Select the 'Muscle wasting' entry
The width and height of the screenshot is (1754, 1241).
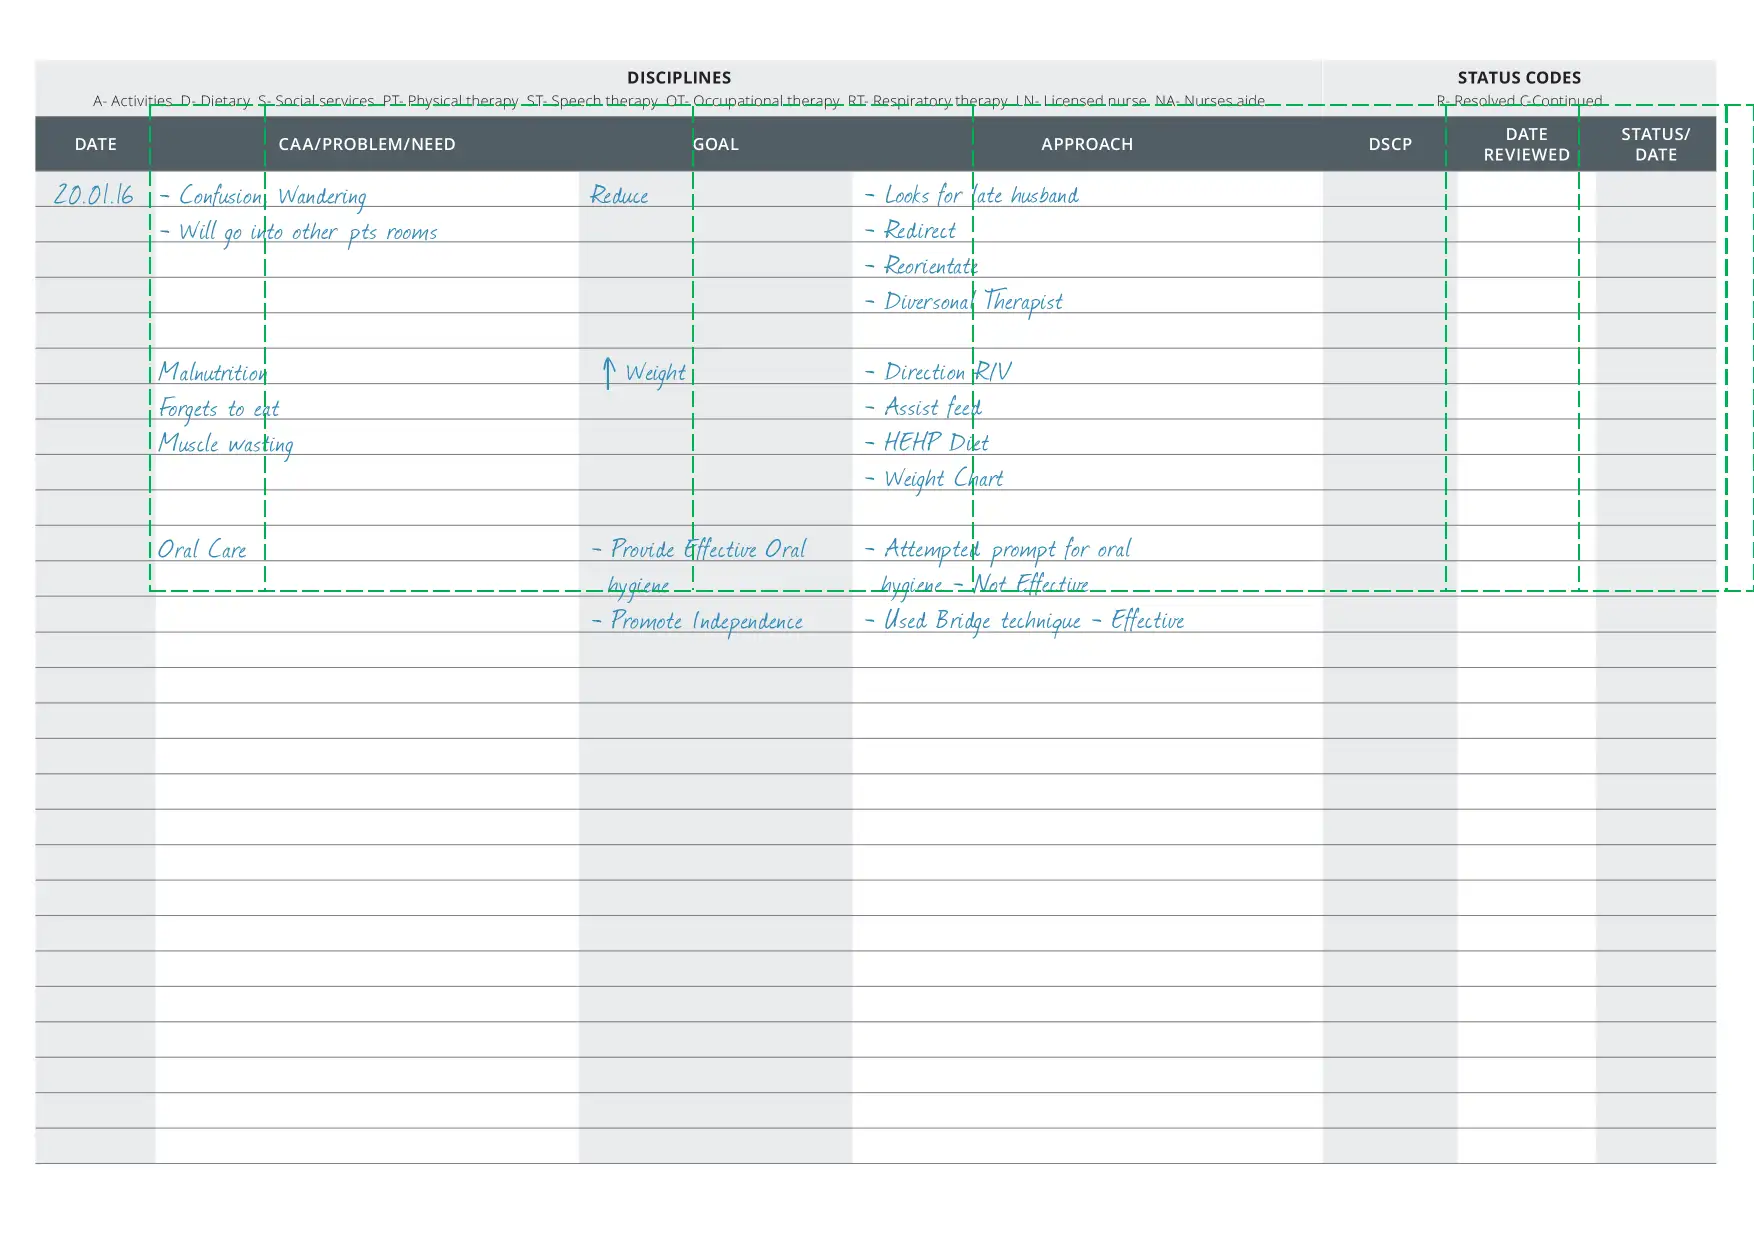(x=226, y=444)
